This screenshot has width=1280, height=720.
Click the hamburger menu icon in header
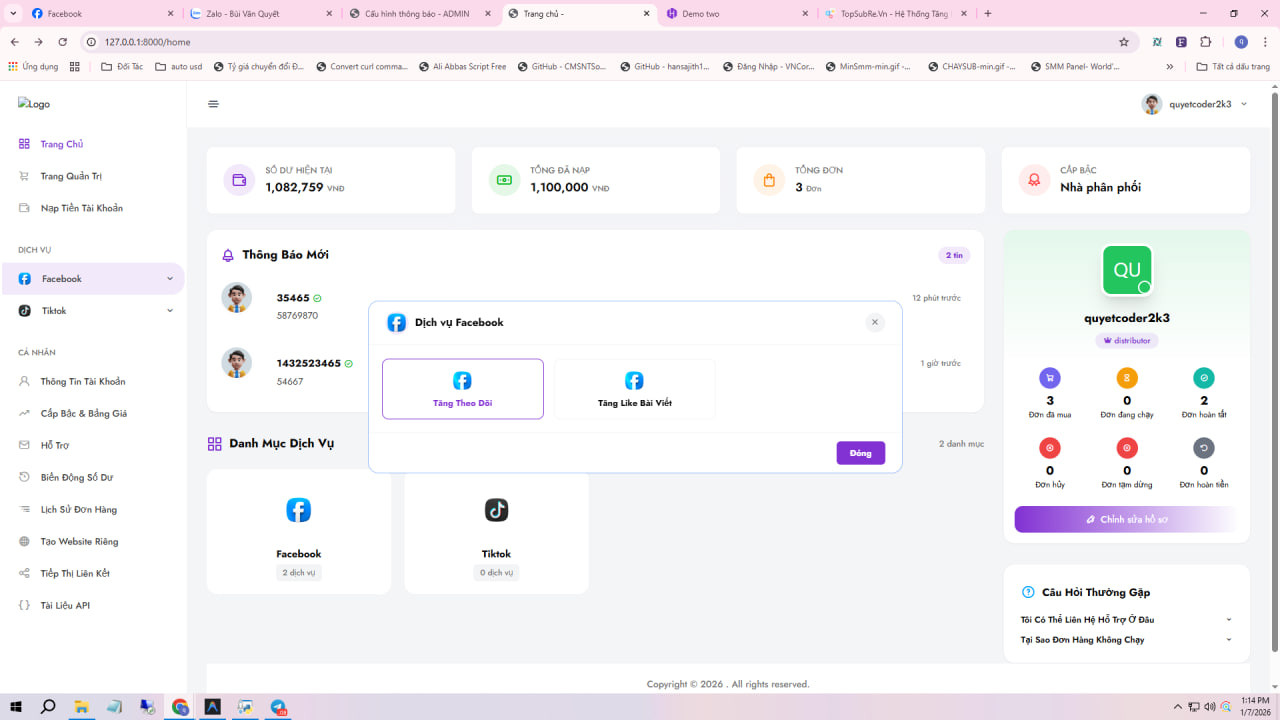tap(213, 104)
